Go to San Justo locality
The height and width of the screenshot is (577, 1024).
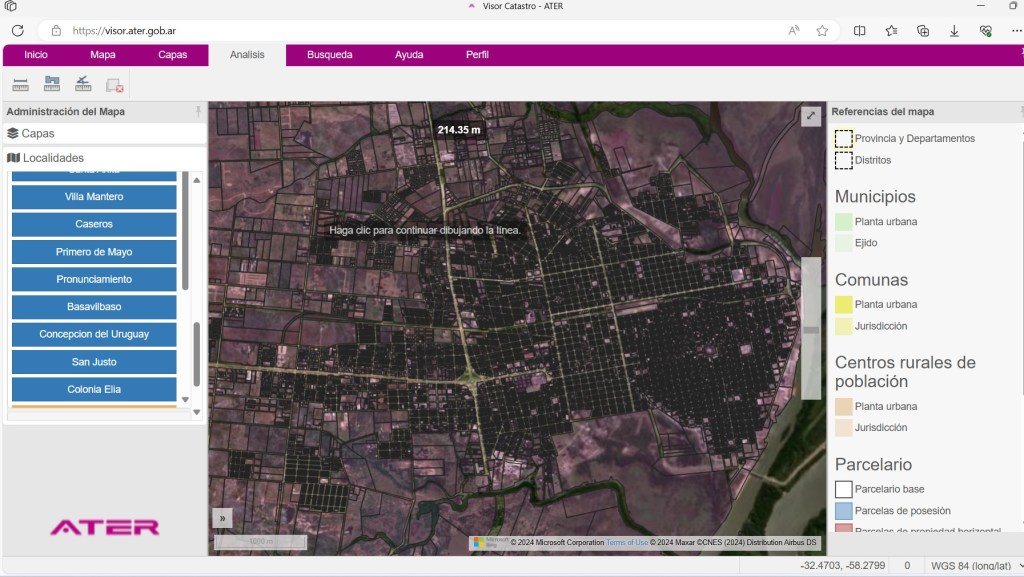pos(94,362)
